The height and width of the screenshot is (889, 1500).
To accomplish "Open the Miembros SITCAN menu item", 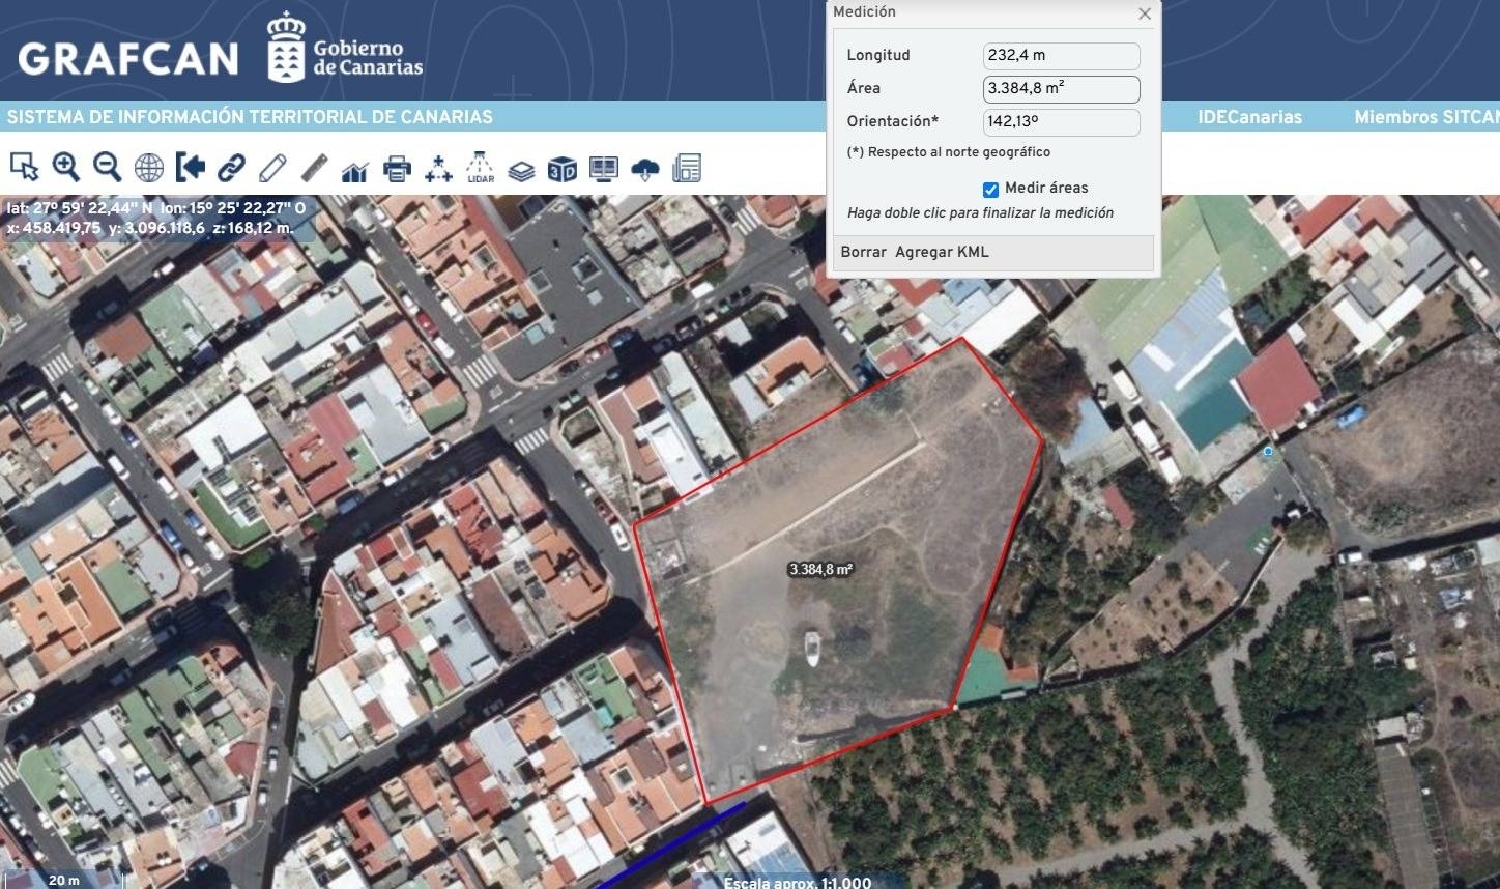I will [x=1427, y=117].
